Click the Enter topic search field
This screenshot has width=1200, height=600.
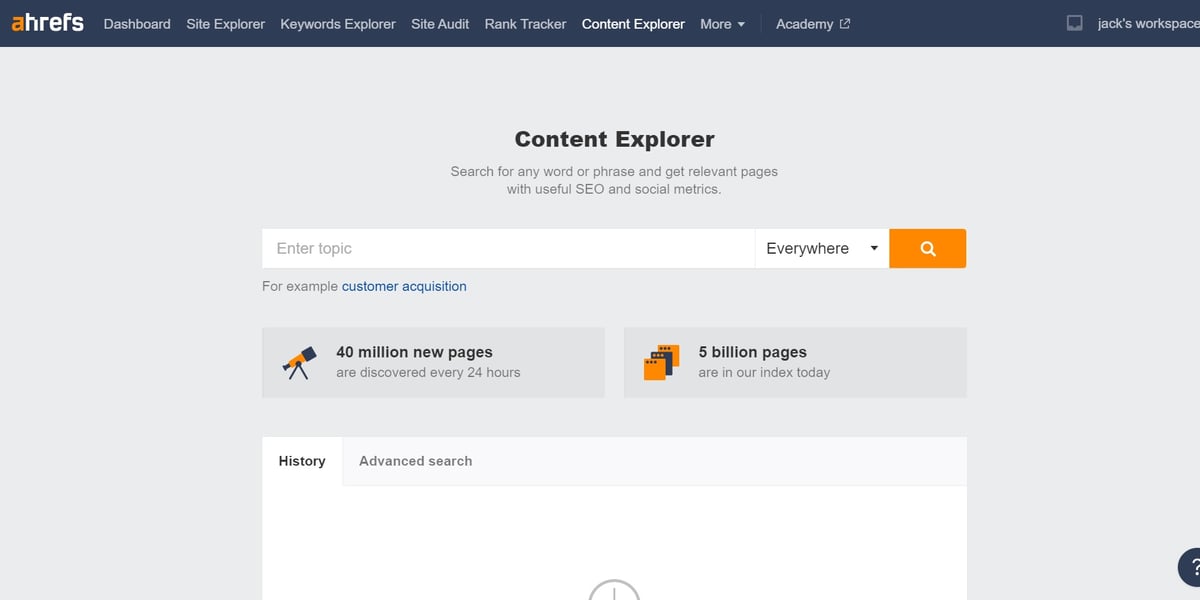click(507, 249)
